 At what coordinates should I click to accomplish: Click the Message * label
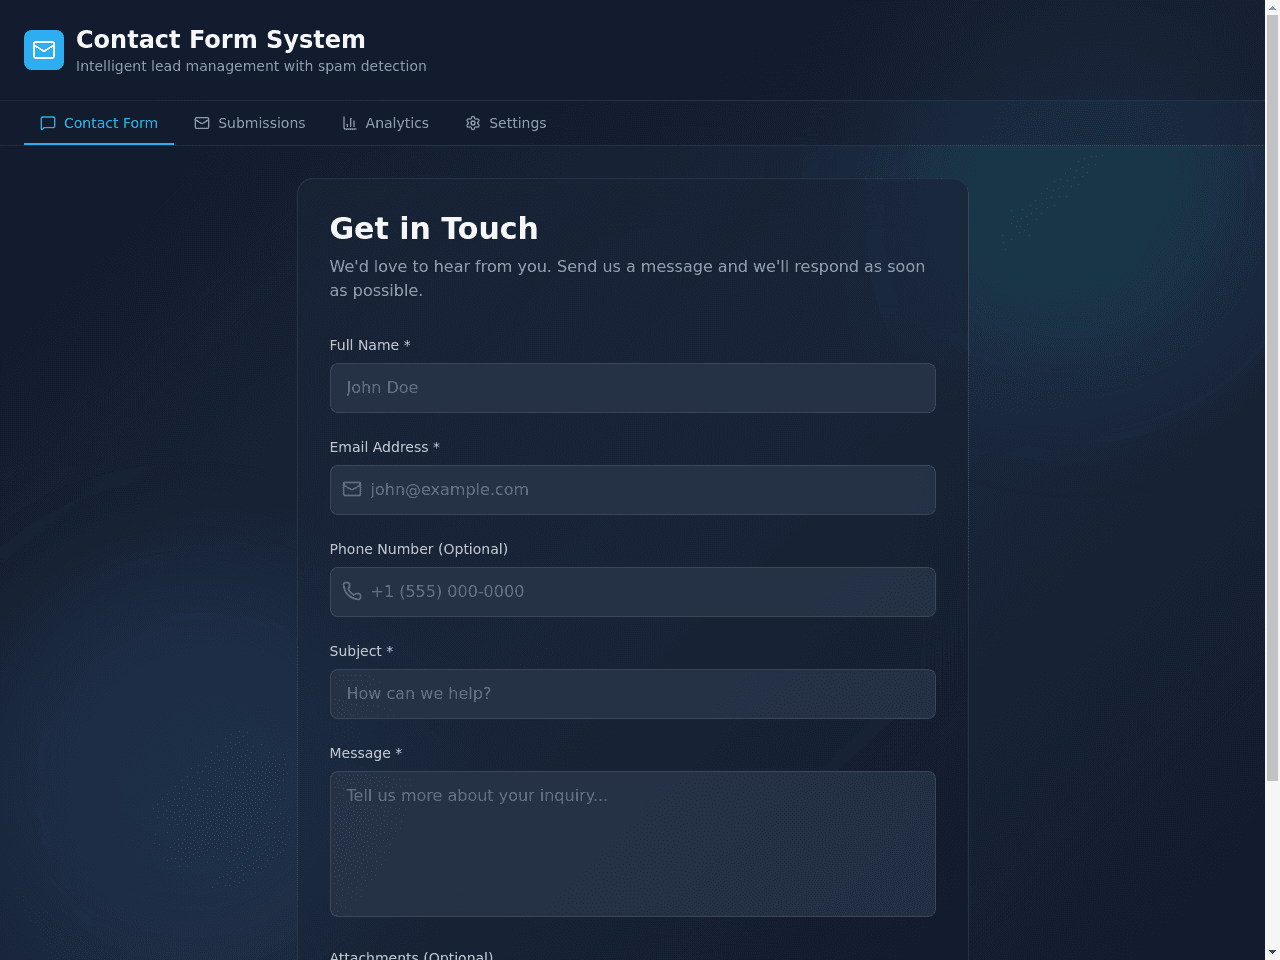click(366, 753)
